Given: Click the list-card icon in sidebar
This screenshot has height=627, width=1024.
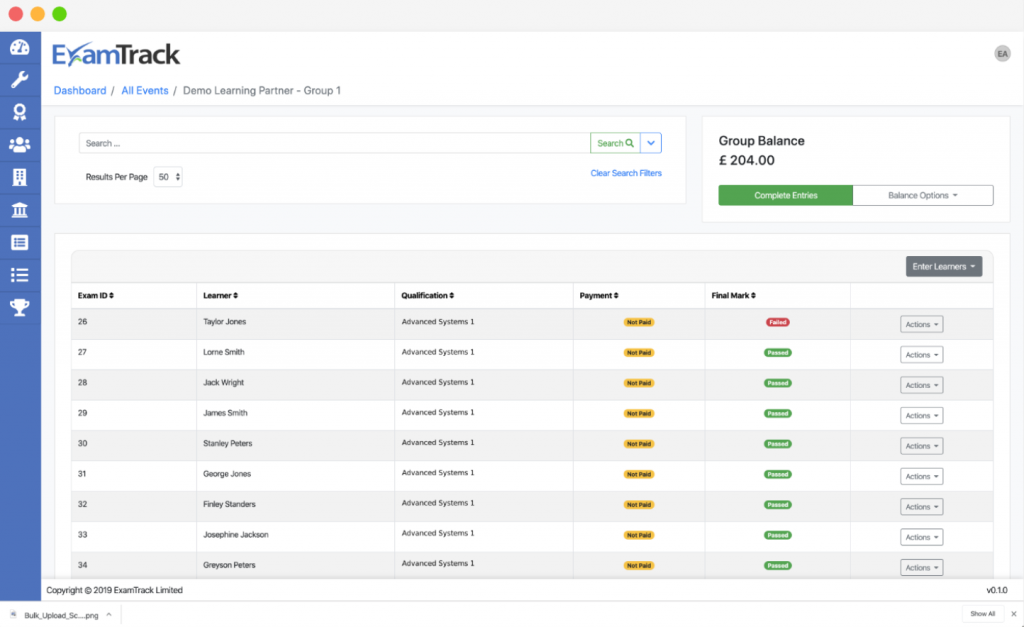Looking at the screenshot, I should (20, 242).
